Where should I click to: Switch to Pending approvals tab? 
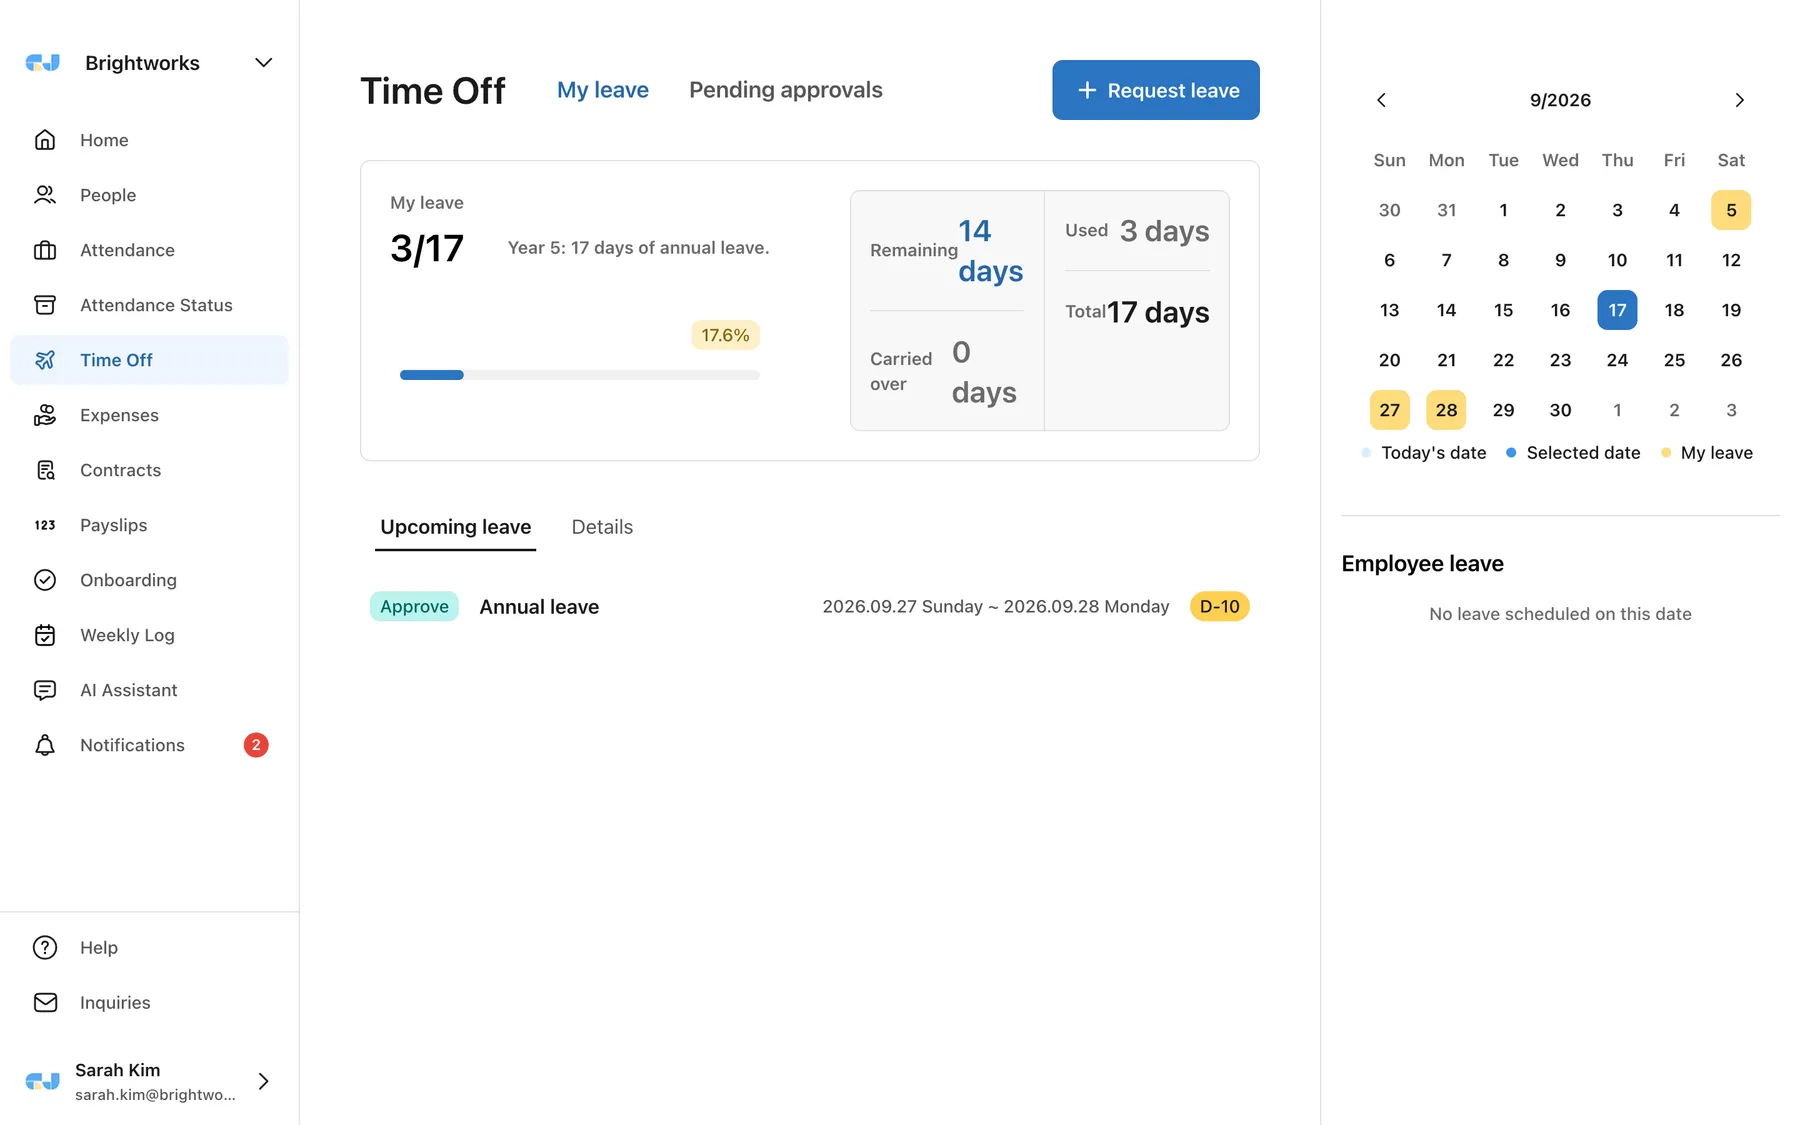(x=785, y=90)
